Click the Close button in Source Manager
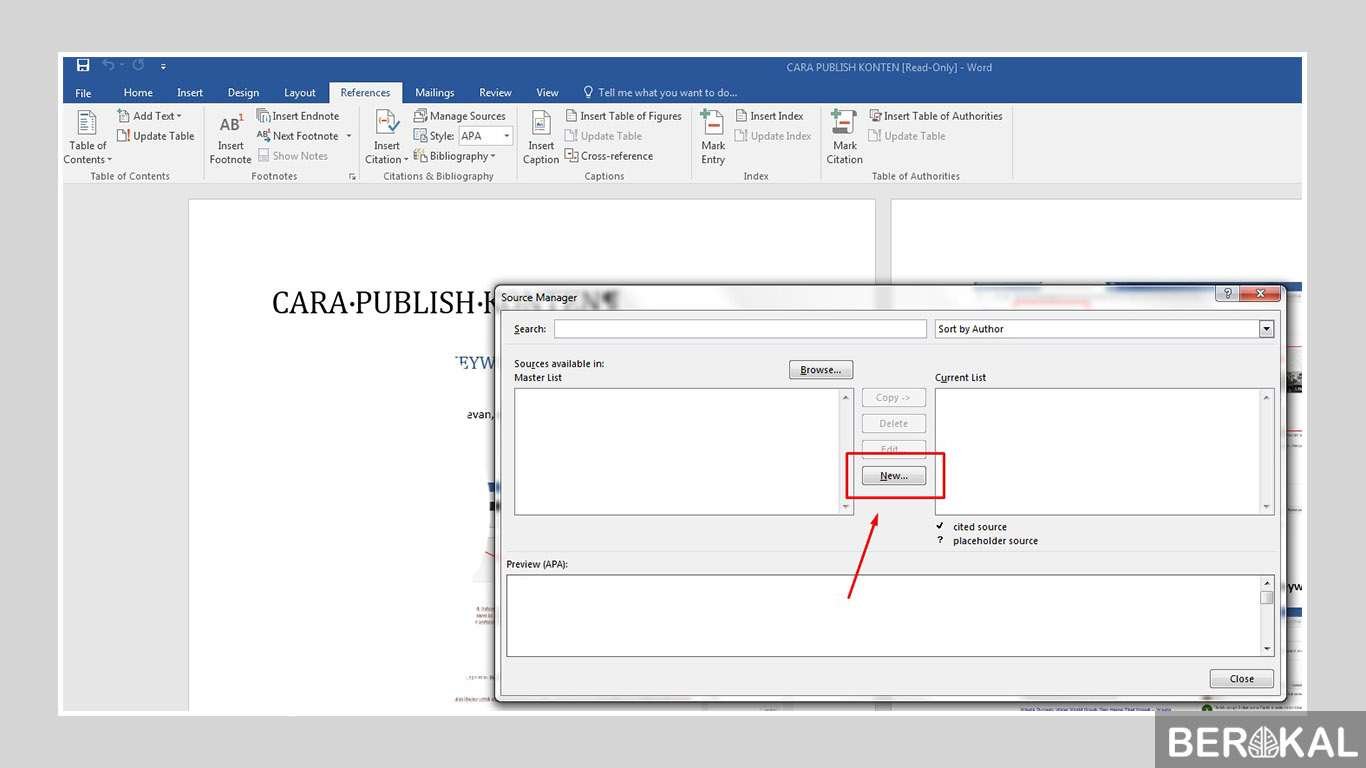 click(1242, 679)
